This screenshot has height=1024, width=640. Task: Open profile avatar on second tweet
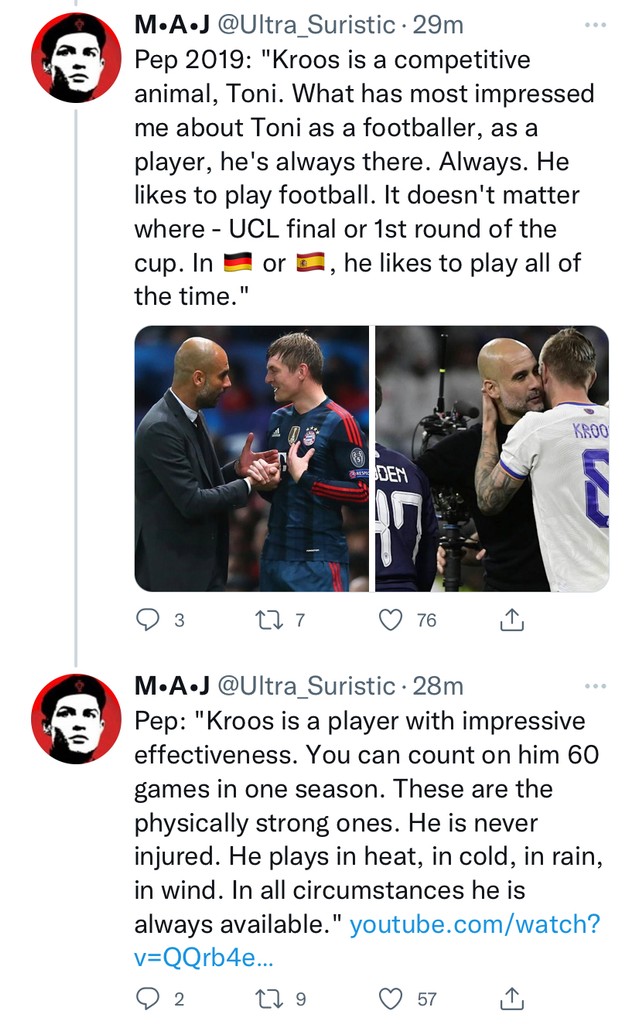[x=76, y=718]
